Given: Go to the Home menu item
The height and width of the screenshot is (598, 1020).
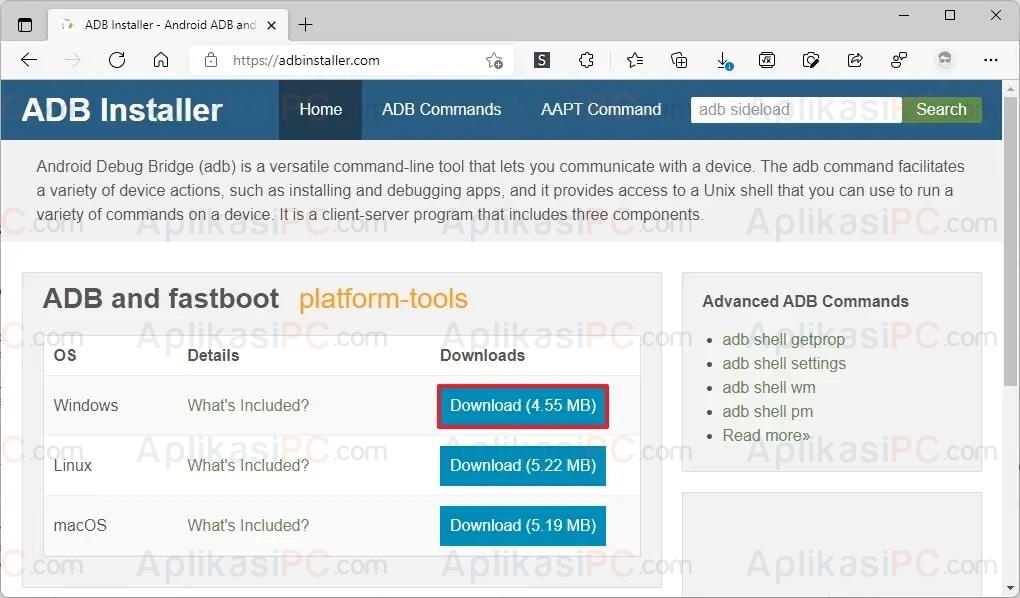Looking at the screenshot, I should 321,109.
